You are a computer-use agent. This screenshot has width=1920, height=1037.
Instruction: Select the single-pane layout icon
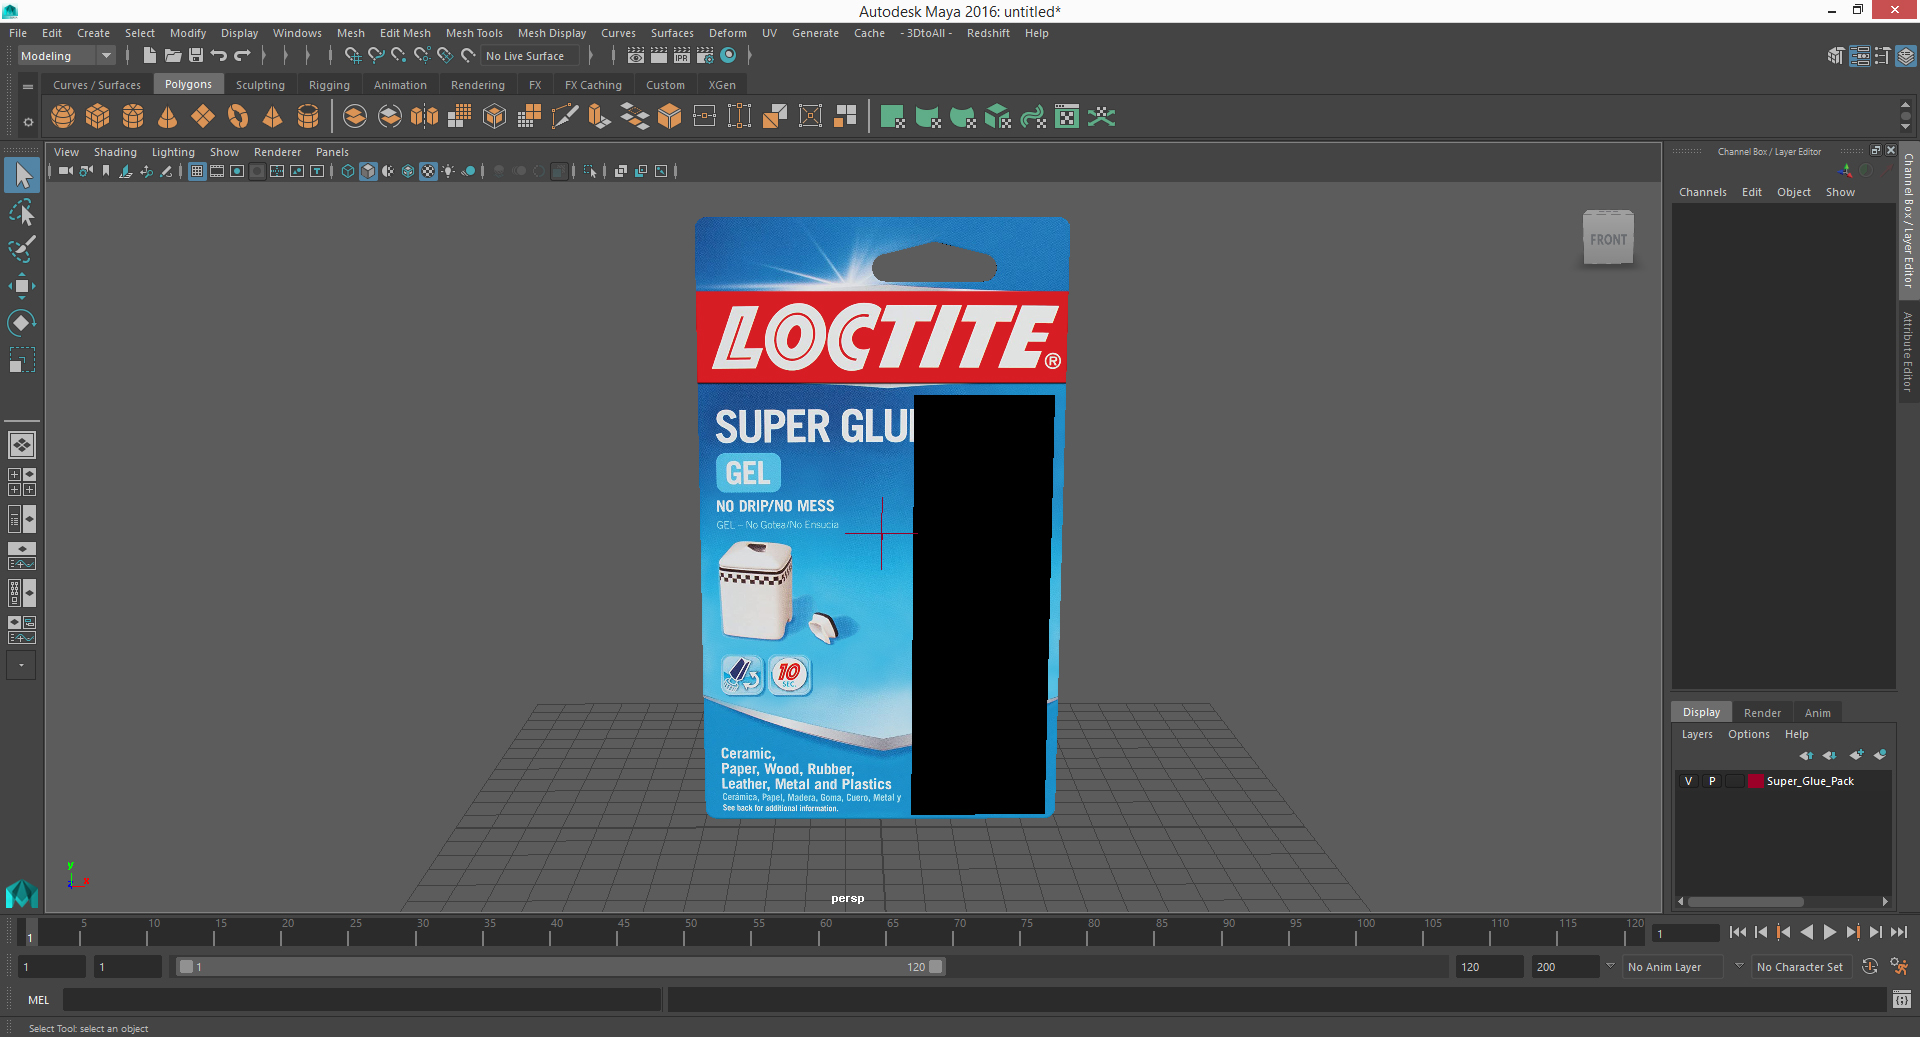pos(22,445)
